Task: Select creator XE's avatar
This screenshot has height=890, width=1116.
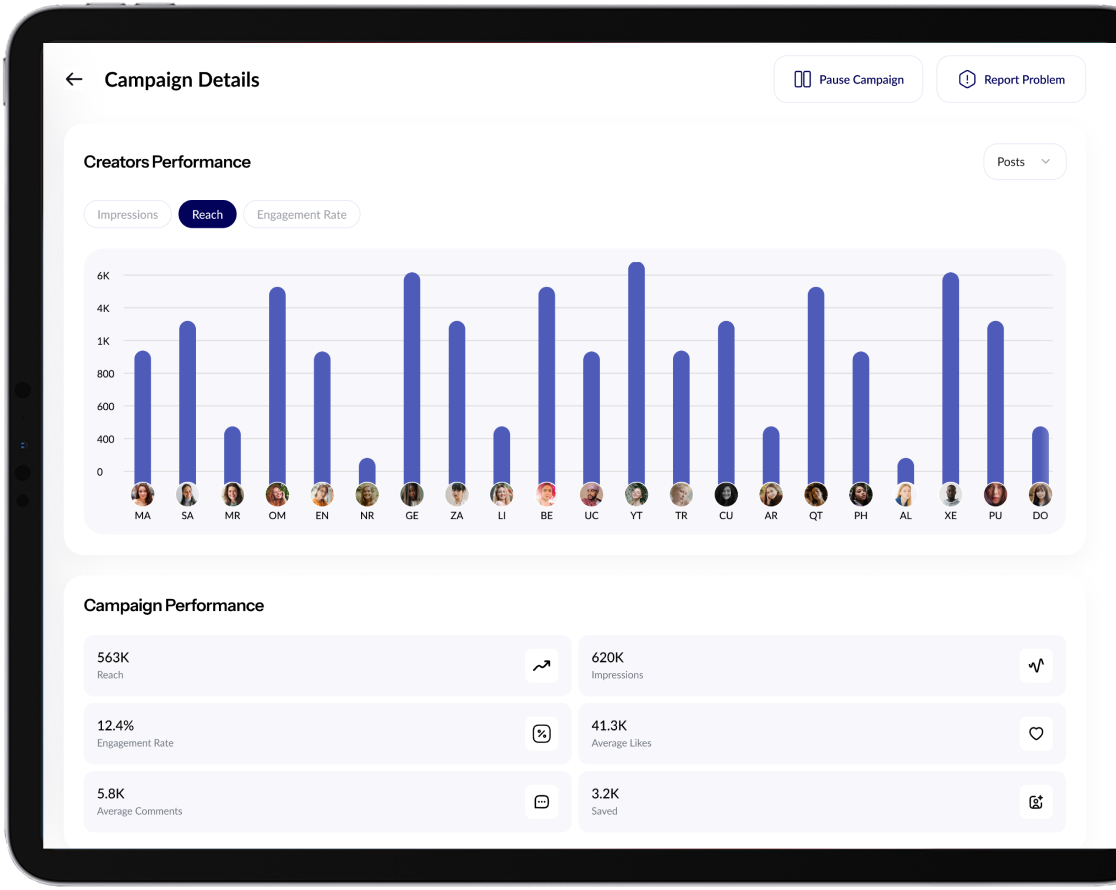Action: click(950, 494)
